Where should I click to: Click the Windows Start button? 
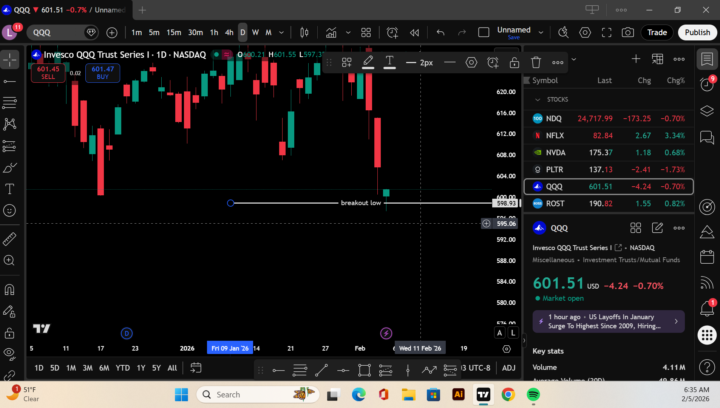click(x=181, y=395)
